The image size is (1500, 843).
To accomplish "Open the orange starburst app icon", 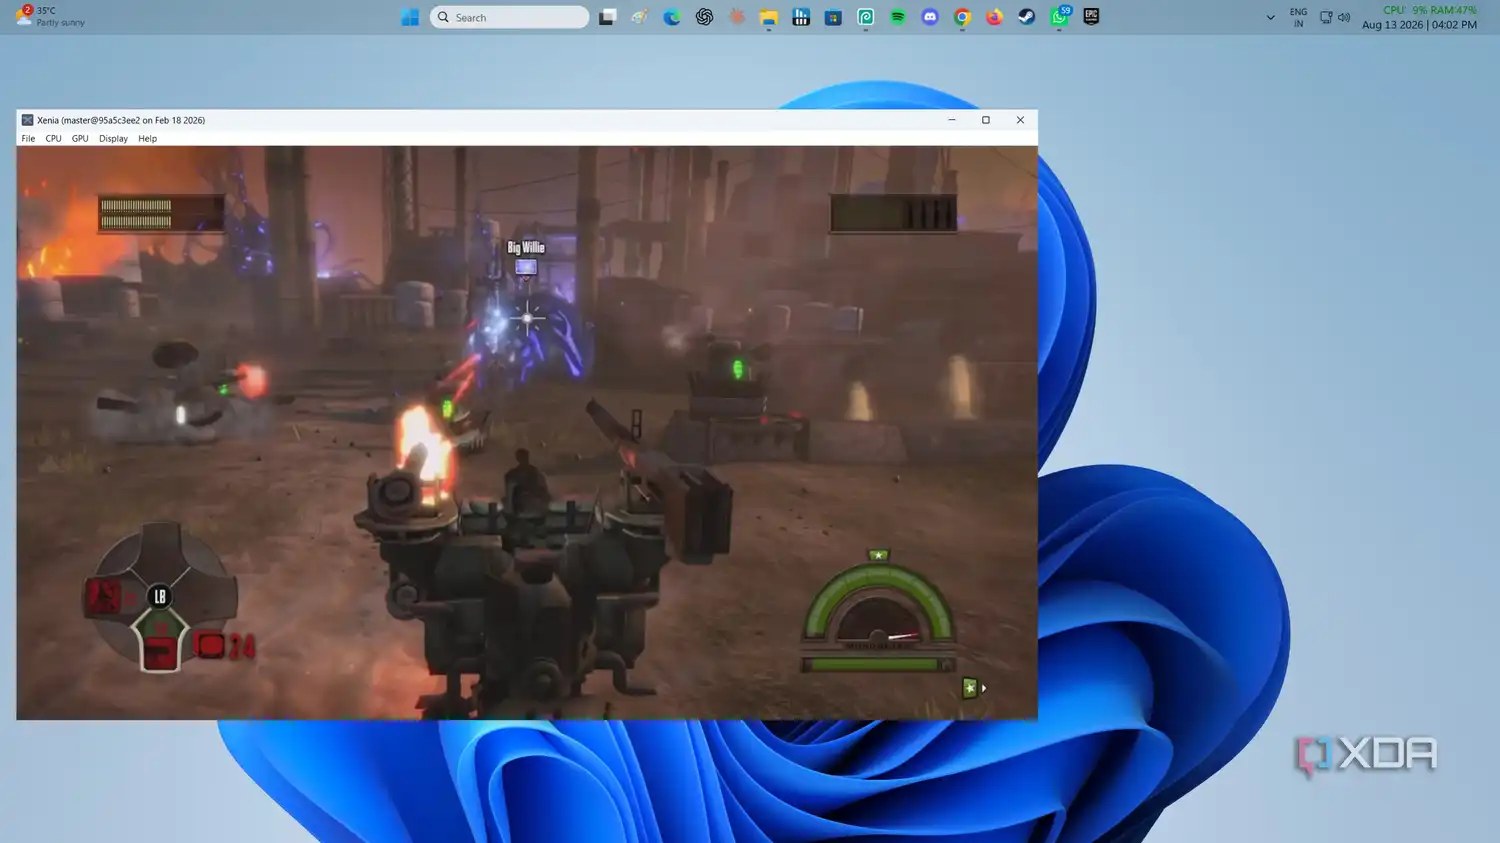I will click(x=737, y=17).
